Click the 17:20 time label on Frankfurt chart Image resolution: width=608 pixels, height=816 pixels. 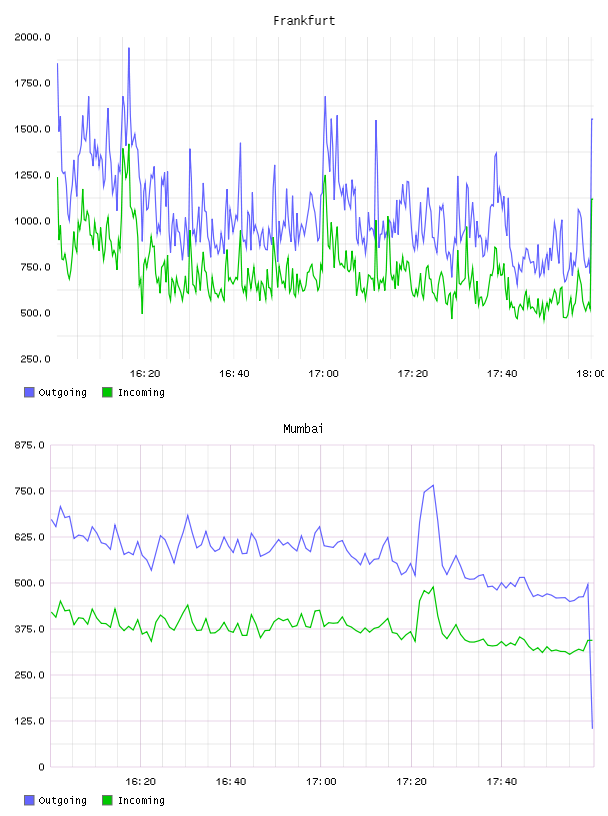point(413,374)
